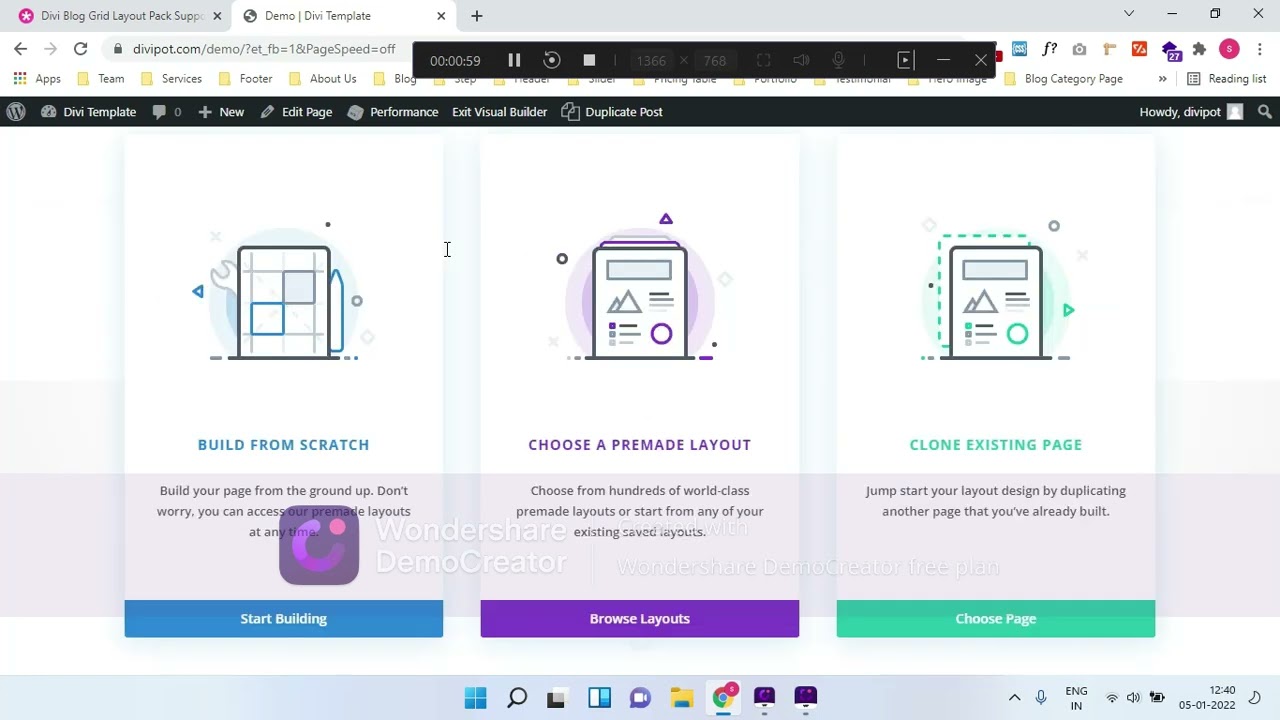
Task: Open File Explorer from the taskbar
Action: (681, 697)
